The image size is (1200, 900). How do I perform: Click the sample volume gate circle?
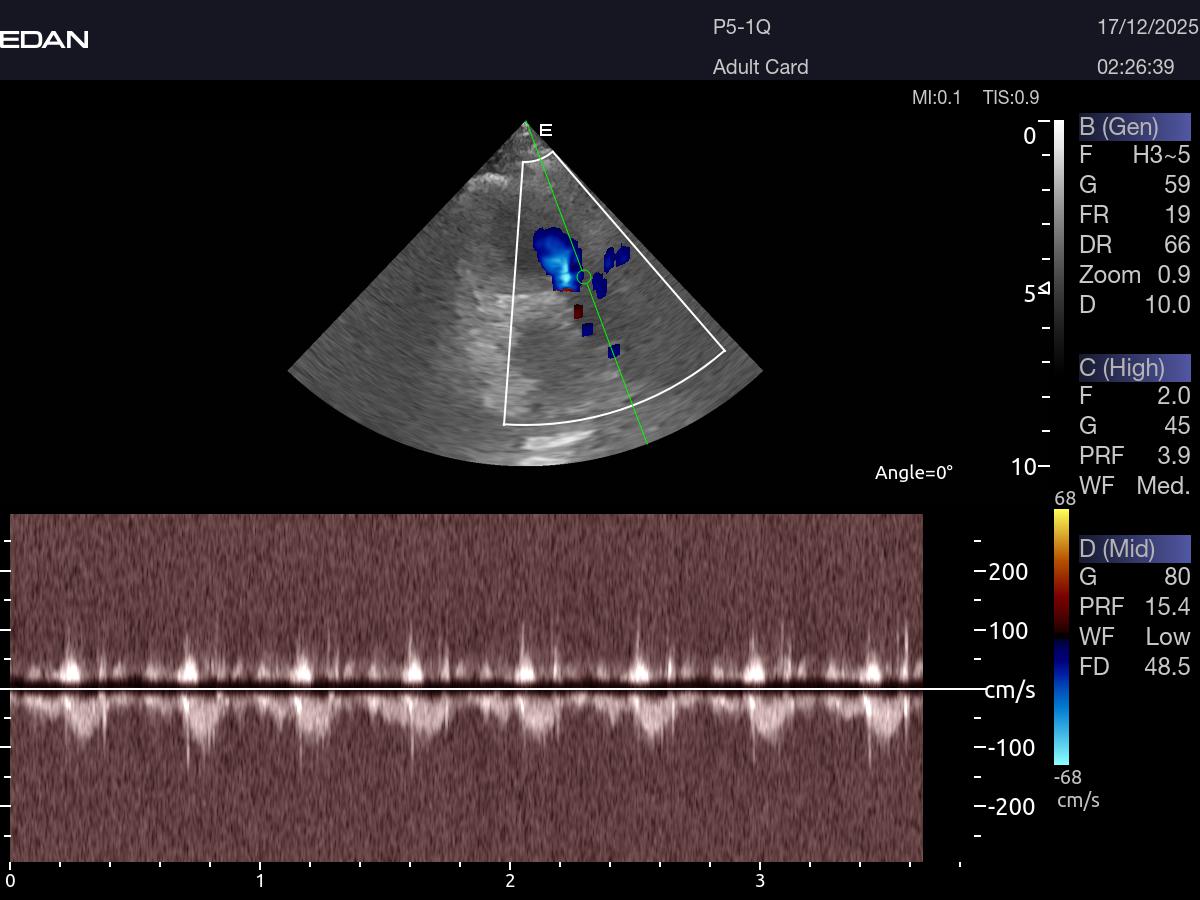tap(583, 277)
